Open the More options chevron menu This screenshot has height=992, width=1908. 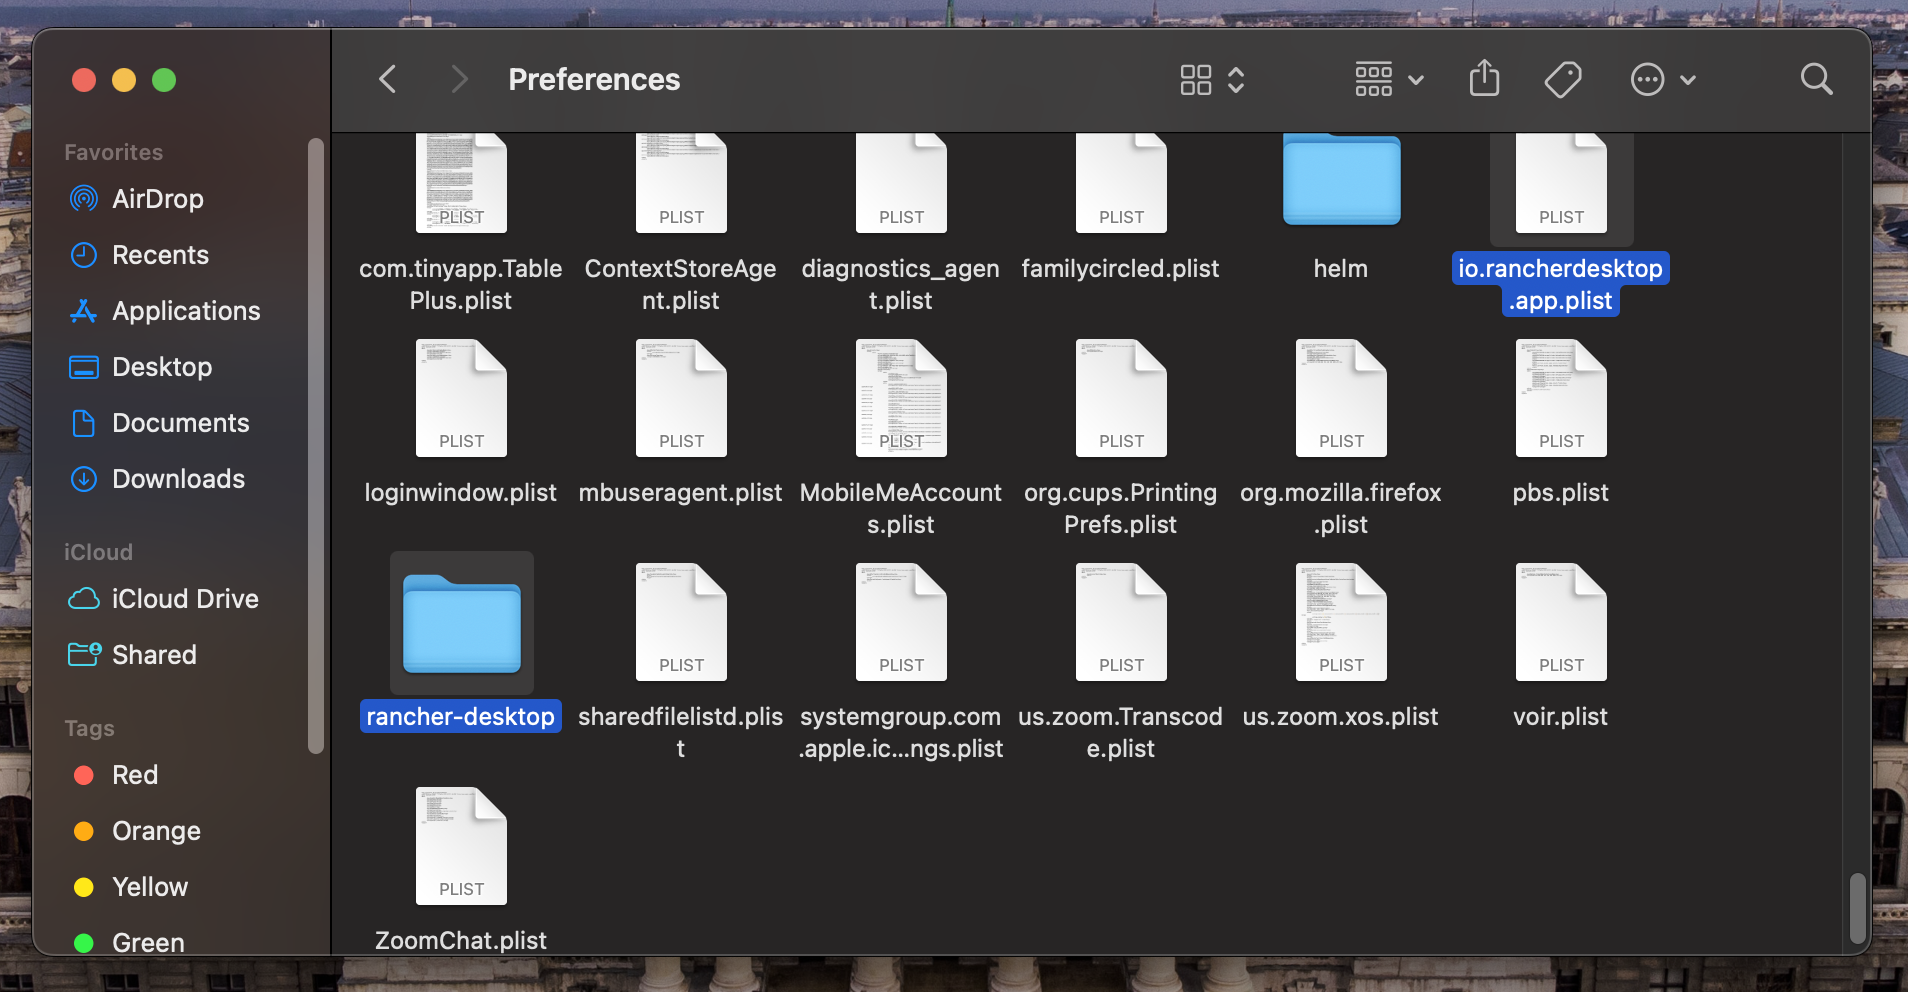tap(1662, 79)
